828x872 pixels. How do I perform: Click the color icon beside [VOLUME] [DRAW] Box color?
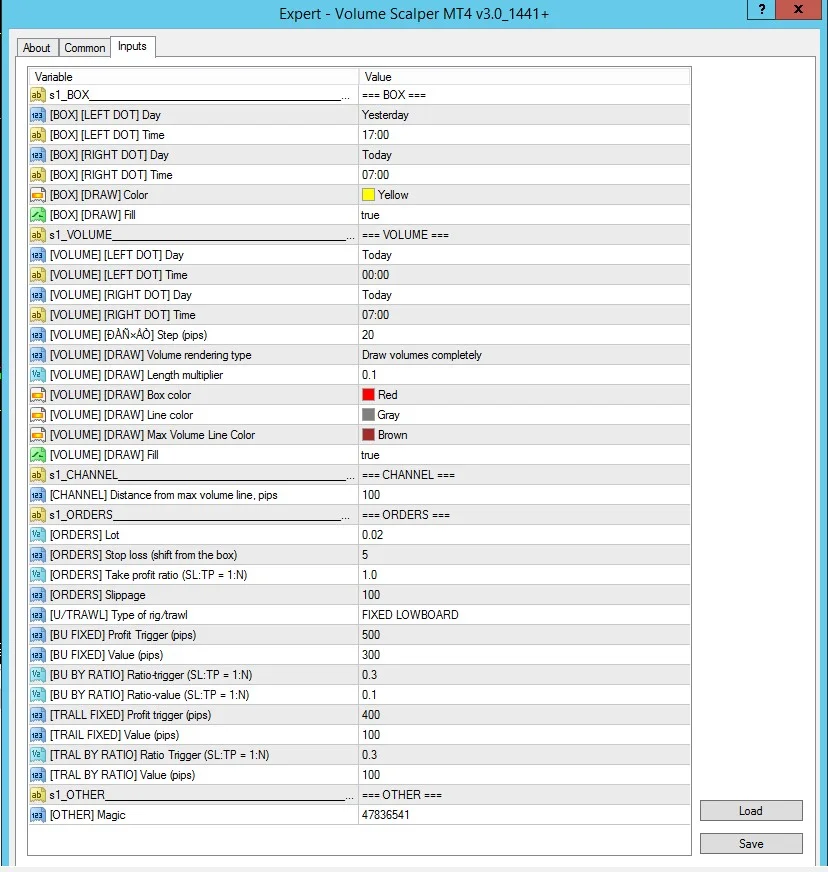37,395
